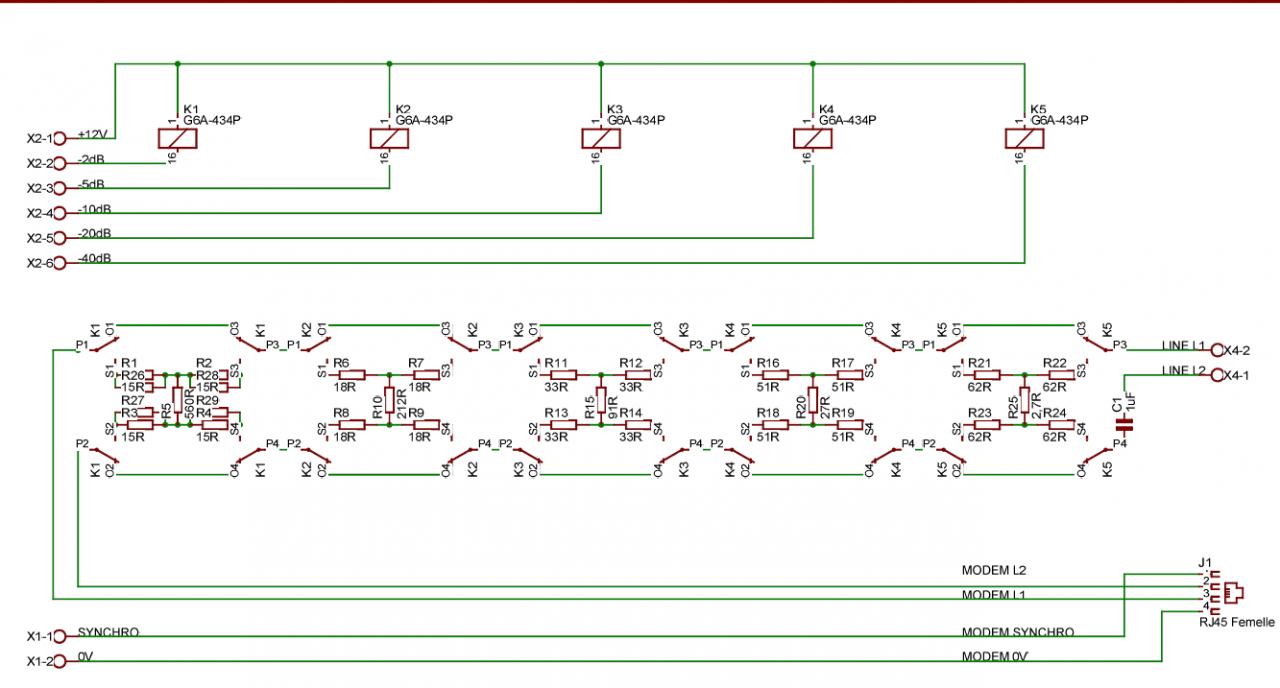1280x688 pixels.
Task: Select vertical resistor R20 symbol
Action: (x=813, y=400)
